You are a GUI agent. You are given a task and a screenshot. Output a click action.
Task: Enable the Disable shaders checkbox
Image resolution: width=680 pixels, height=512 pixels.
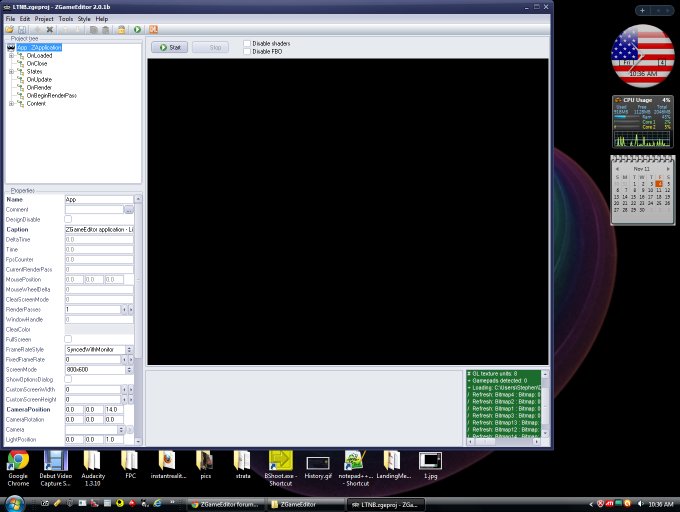click(x=247, y=43)
